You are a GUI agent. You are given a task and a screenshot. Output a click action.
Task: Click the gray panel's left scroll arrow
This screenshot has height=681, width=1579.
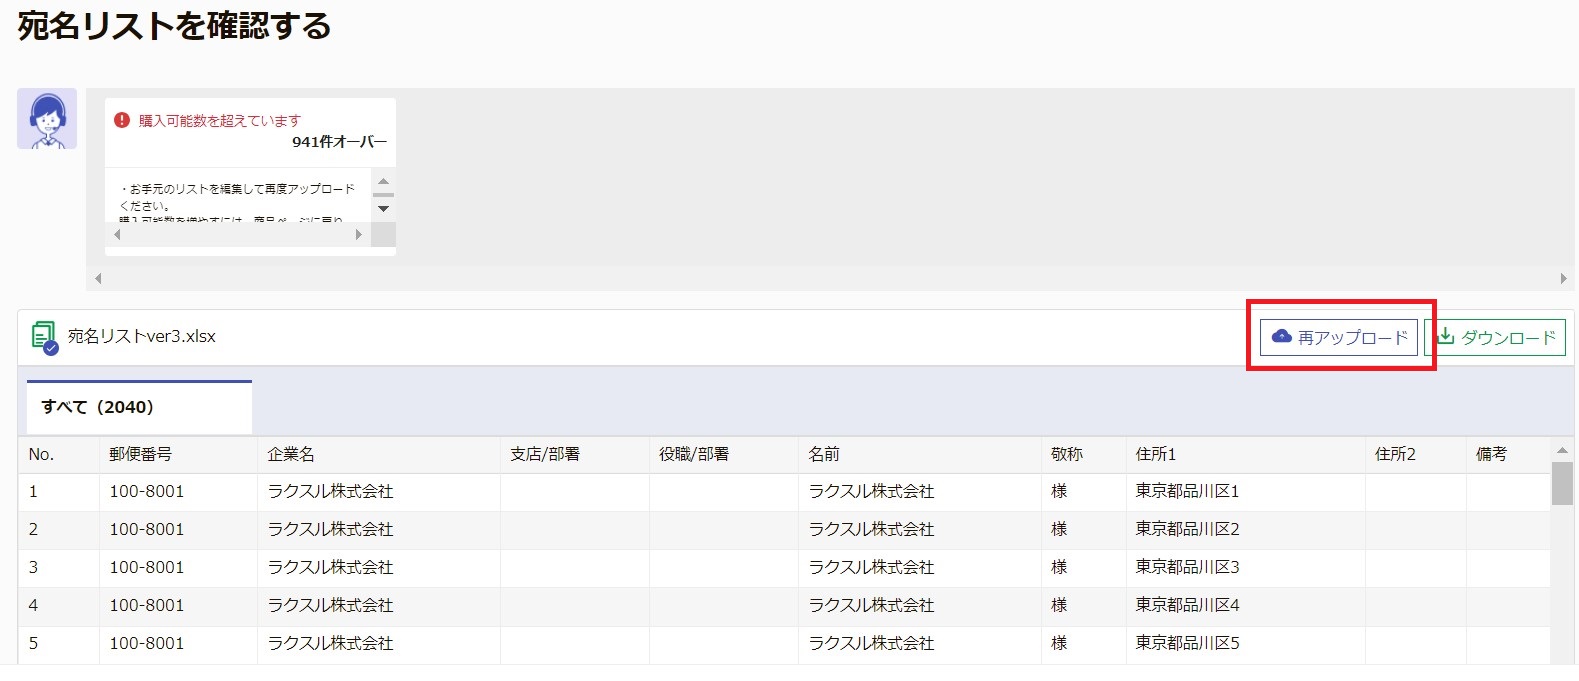98,279
